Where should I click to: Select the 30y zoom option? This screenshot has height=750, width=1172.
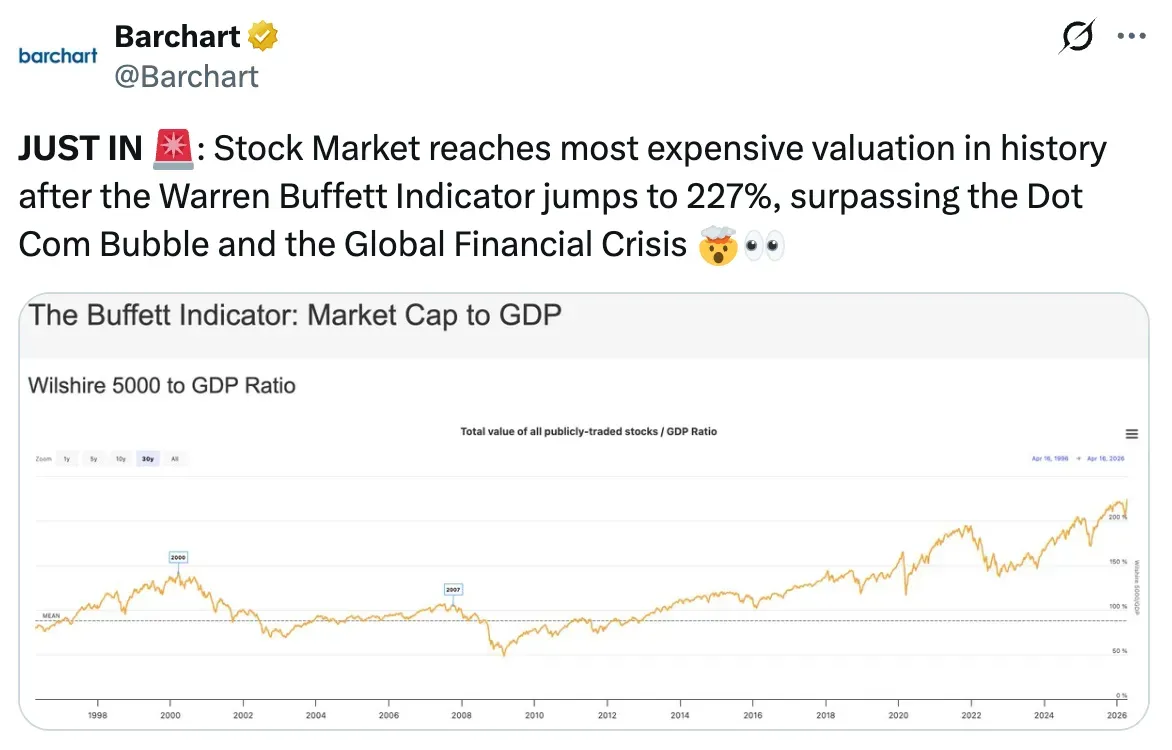tap(148, 459)
